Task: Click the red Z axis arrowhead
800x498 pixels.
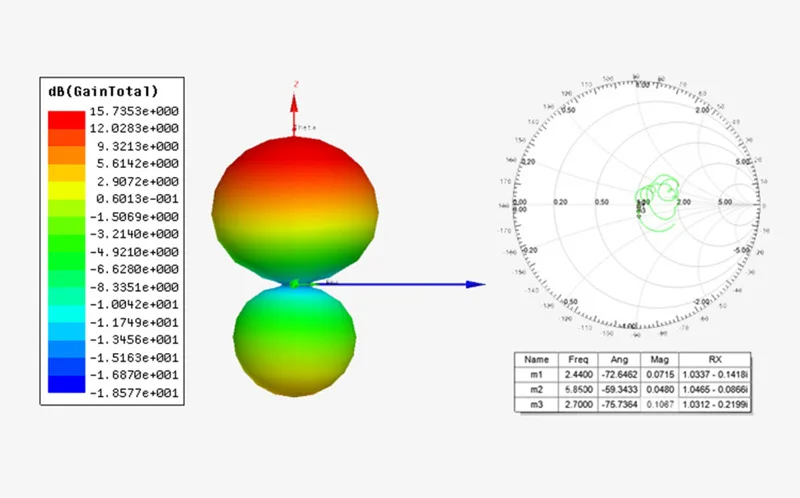Action: (x=294, y=104)
